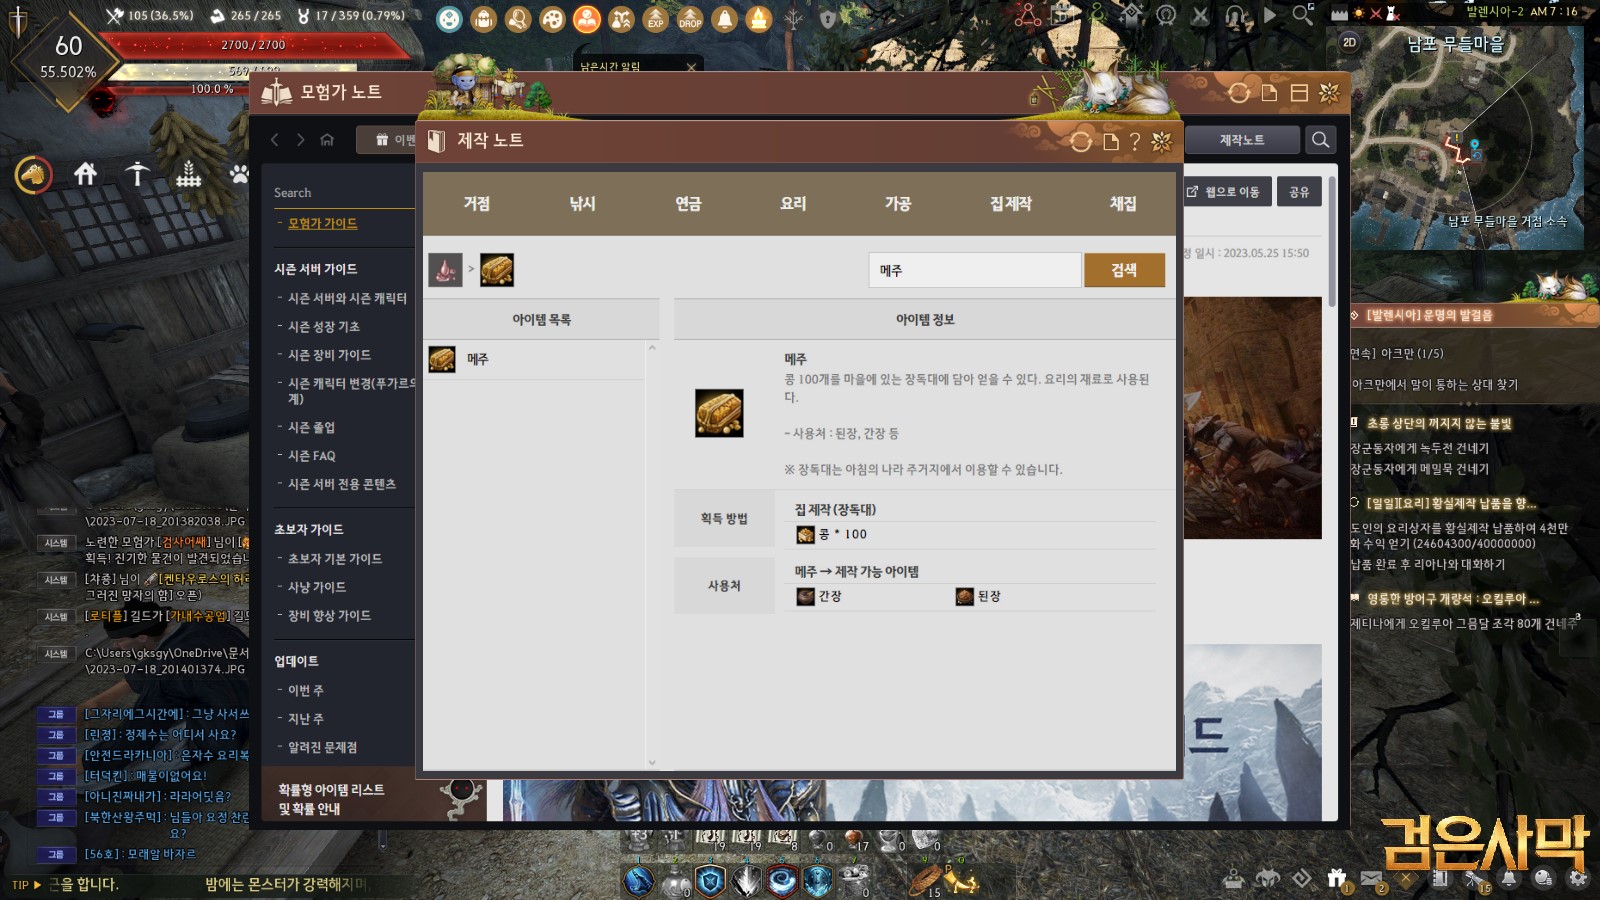The width and height of the screenshot is (1600, 900).
Task: Open the 연금 tab
Action: point(688,203)
